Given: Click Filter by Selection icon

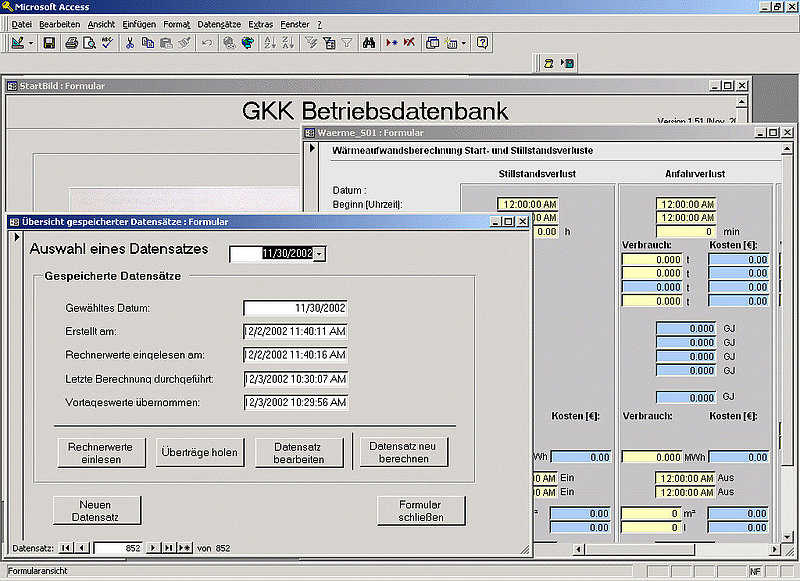Looking at the screenshot, I should [311, 43].
